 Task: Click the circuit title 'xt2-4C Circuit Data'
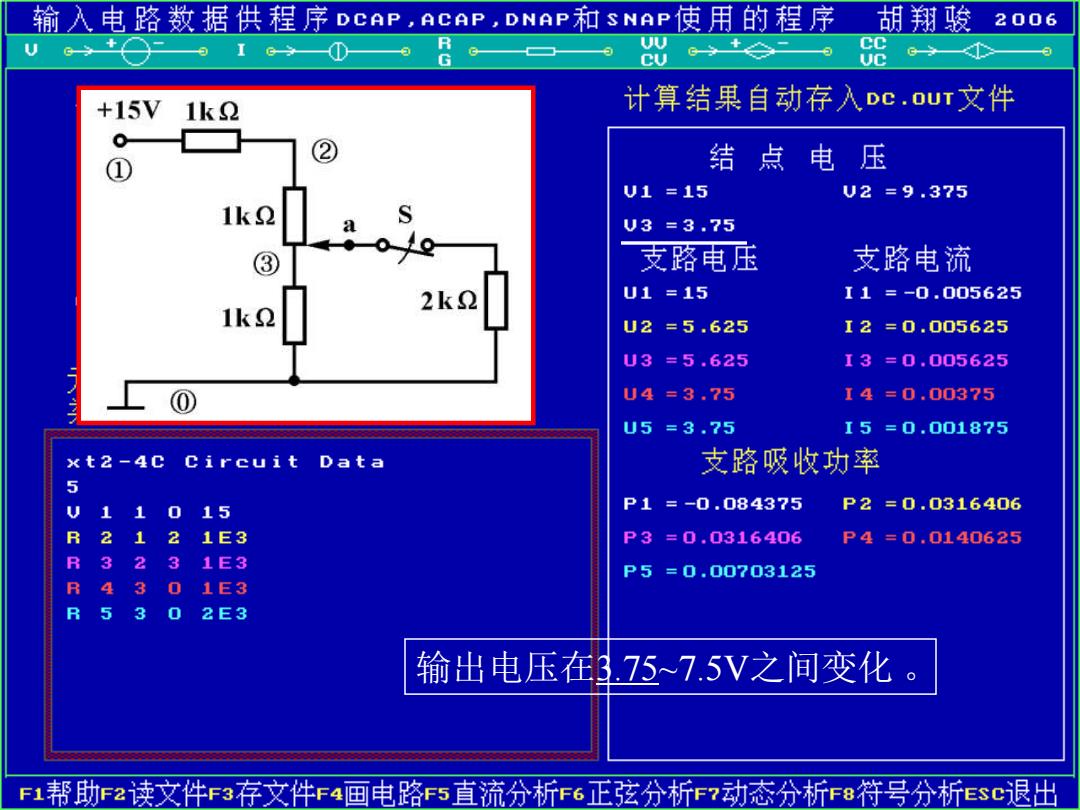(x=225, y=461)
